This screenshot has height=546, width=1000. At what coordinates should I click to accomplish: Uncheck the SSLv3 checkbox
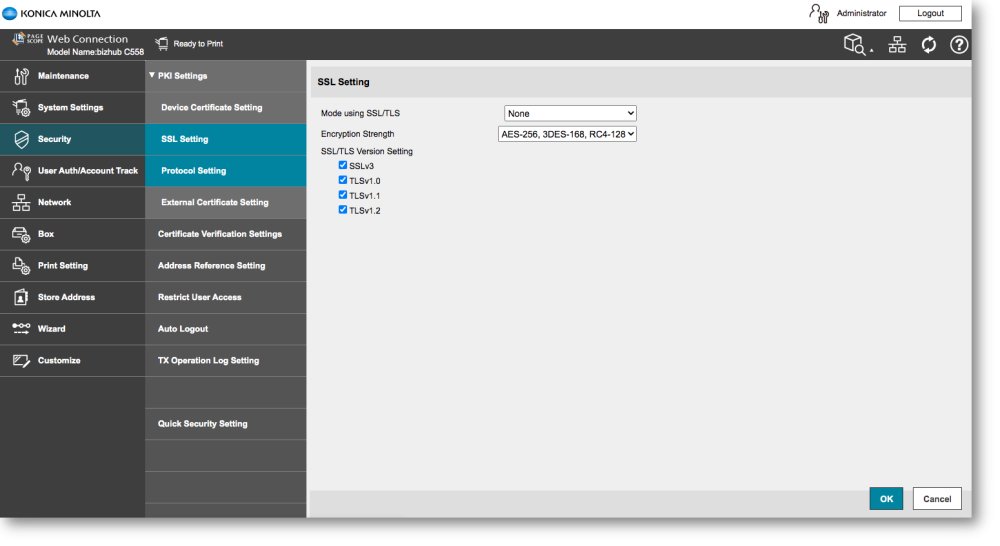pyautogui.click(x=342, y=165)
